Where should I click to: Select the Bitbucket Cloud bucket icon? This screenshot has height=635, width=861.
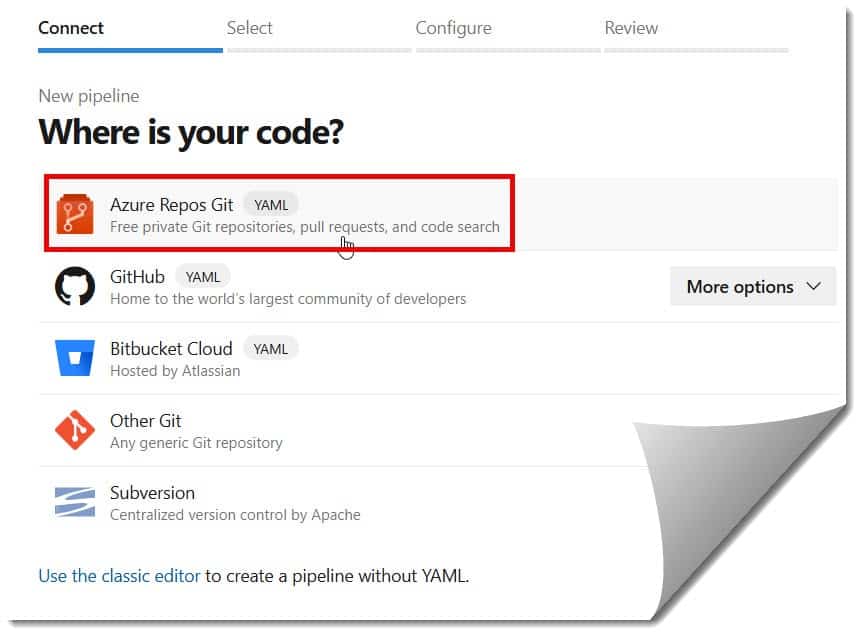[x=74, y=358]
